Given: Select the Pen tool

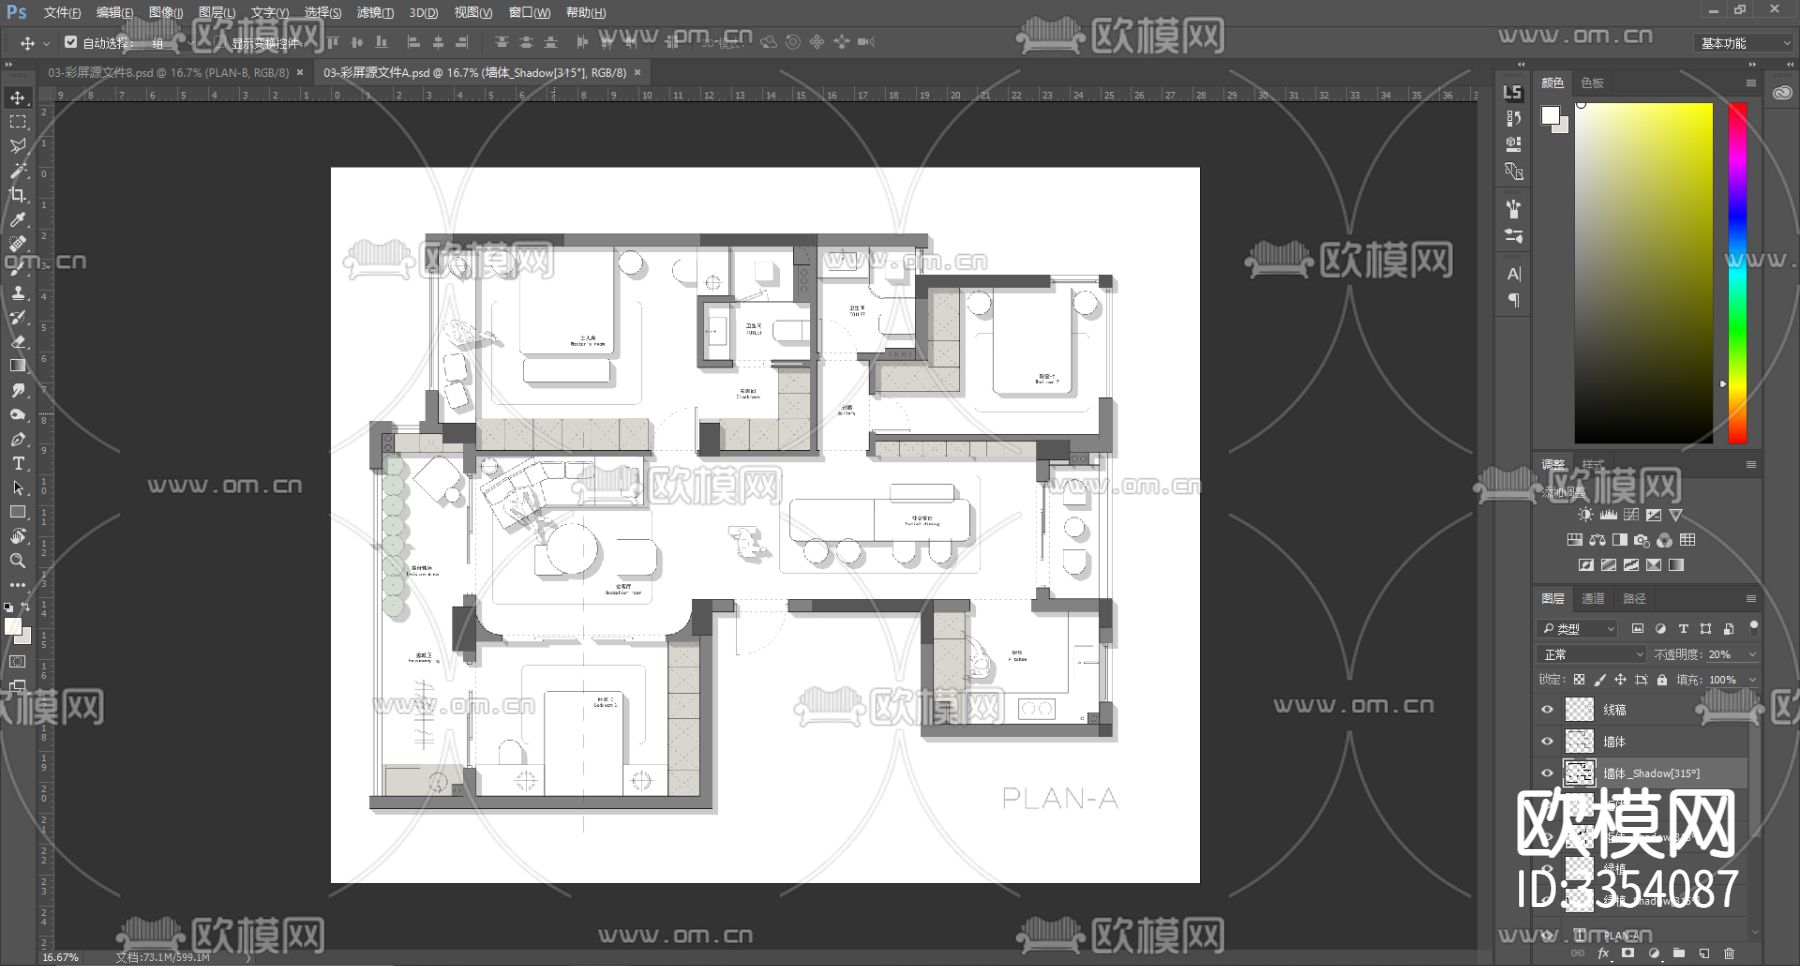Looking at the screenshot, I should point(18,439).
